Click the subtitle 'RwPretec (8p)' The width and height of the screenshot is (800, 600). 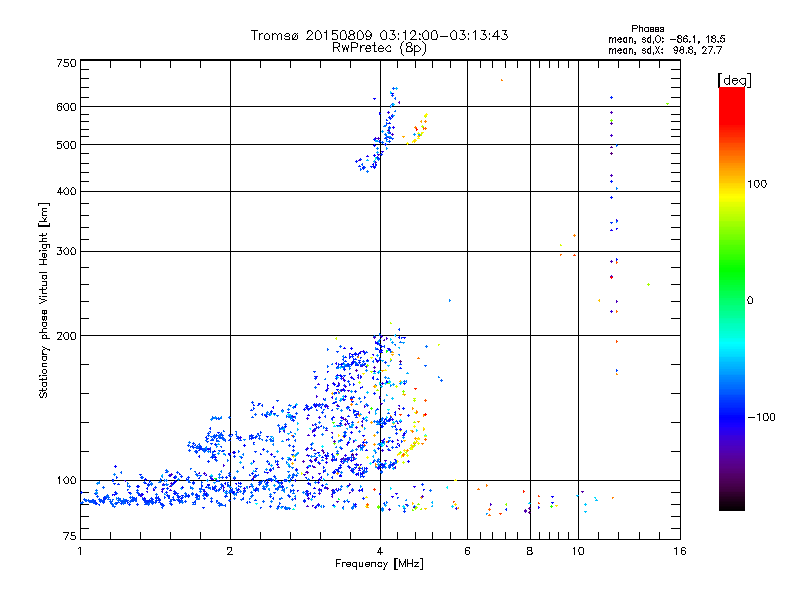click(x=379, y=48)
